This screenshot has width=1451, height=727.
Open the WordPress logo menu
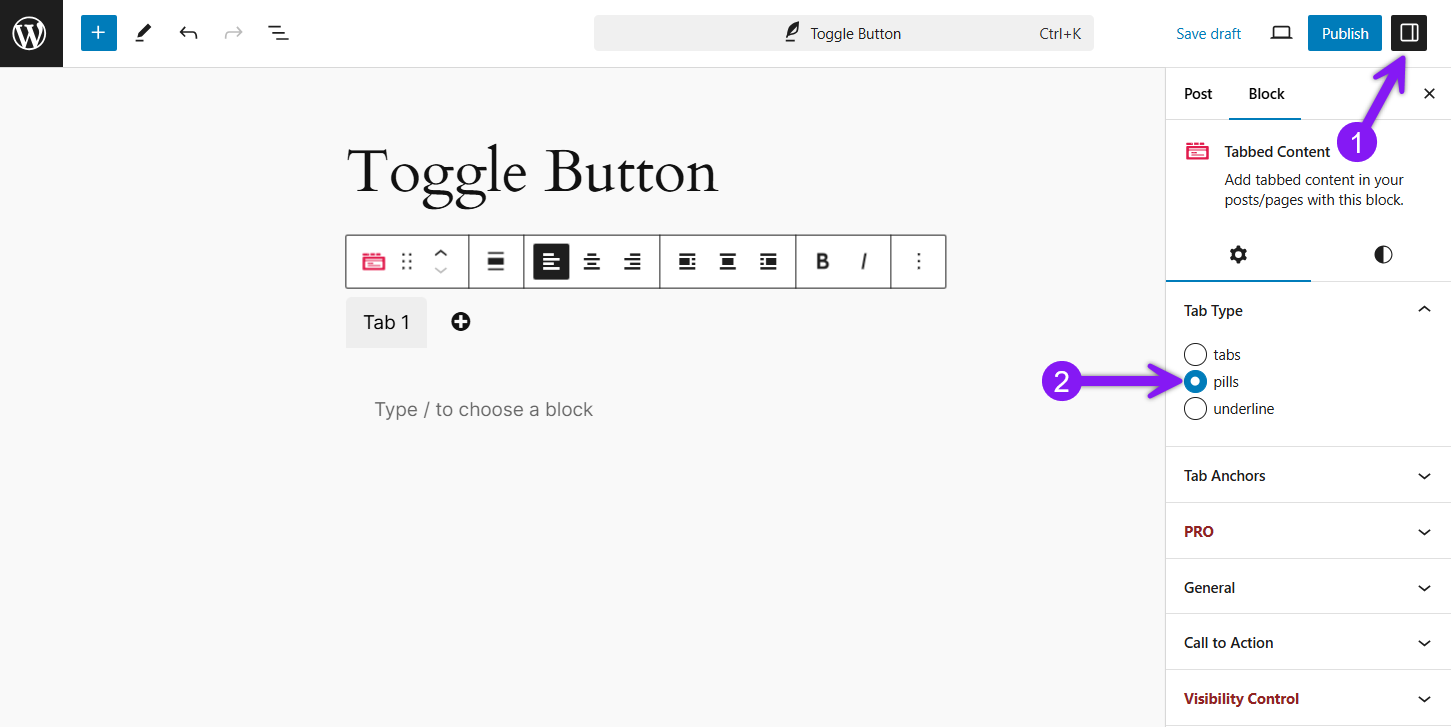coord(31,33)
